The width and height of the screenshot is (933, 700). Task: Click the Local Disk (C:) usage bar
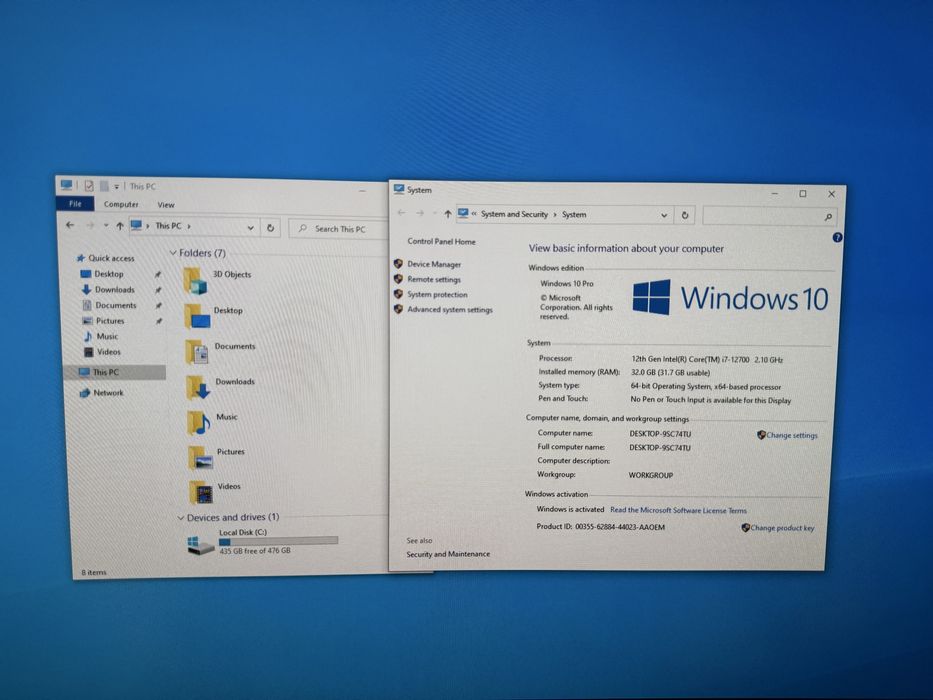point(278,541)
